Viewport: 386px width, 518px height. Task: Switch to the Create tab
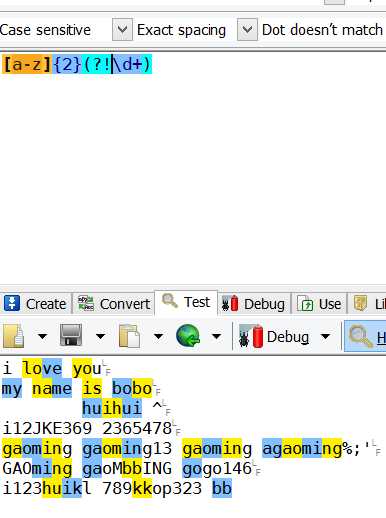coord(36,304)
